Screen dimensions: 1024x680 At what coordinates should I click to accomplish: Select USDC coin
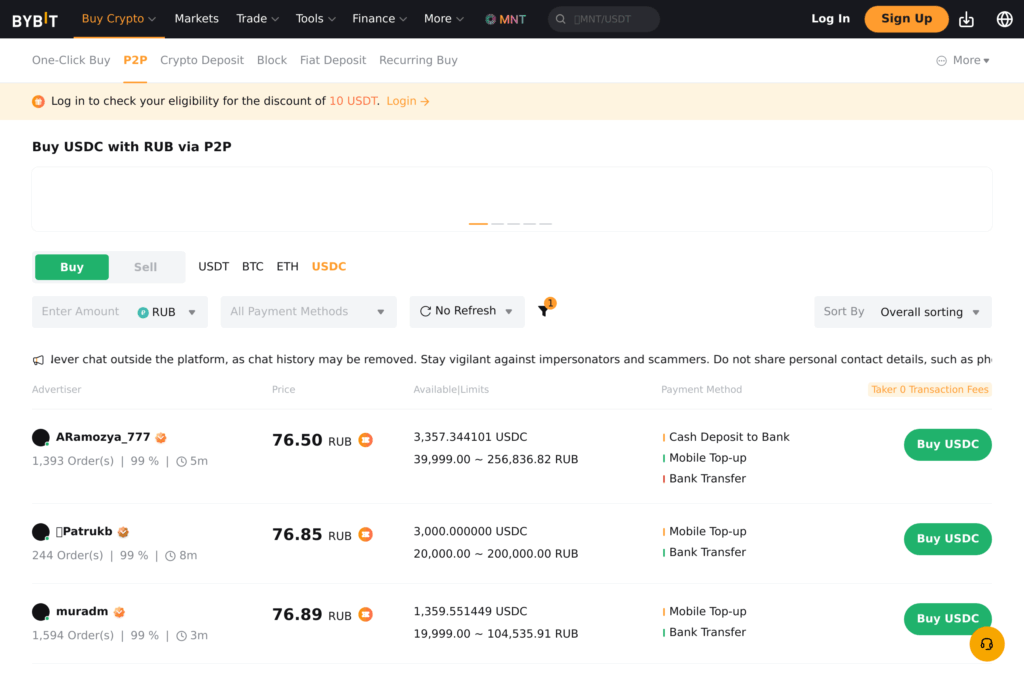click(x=328, y=267)
